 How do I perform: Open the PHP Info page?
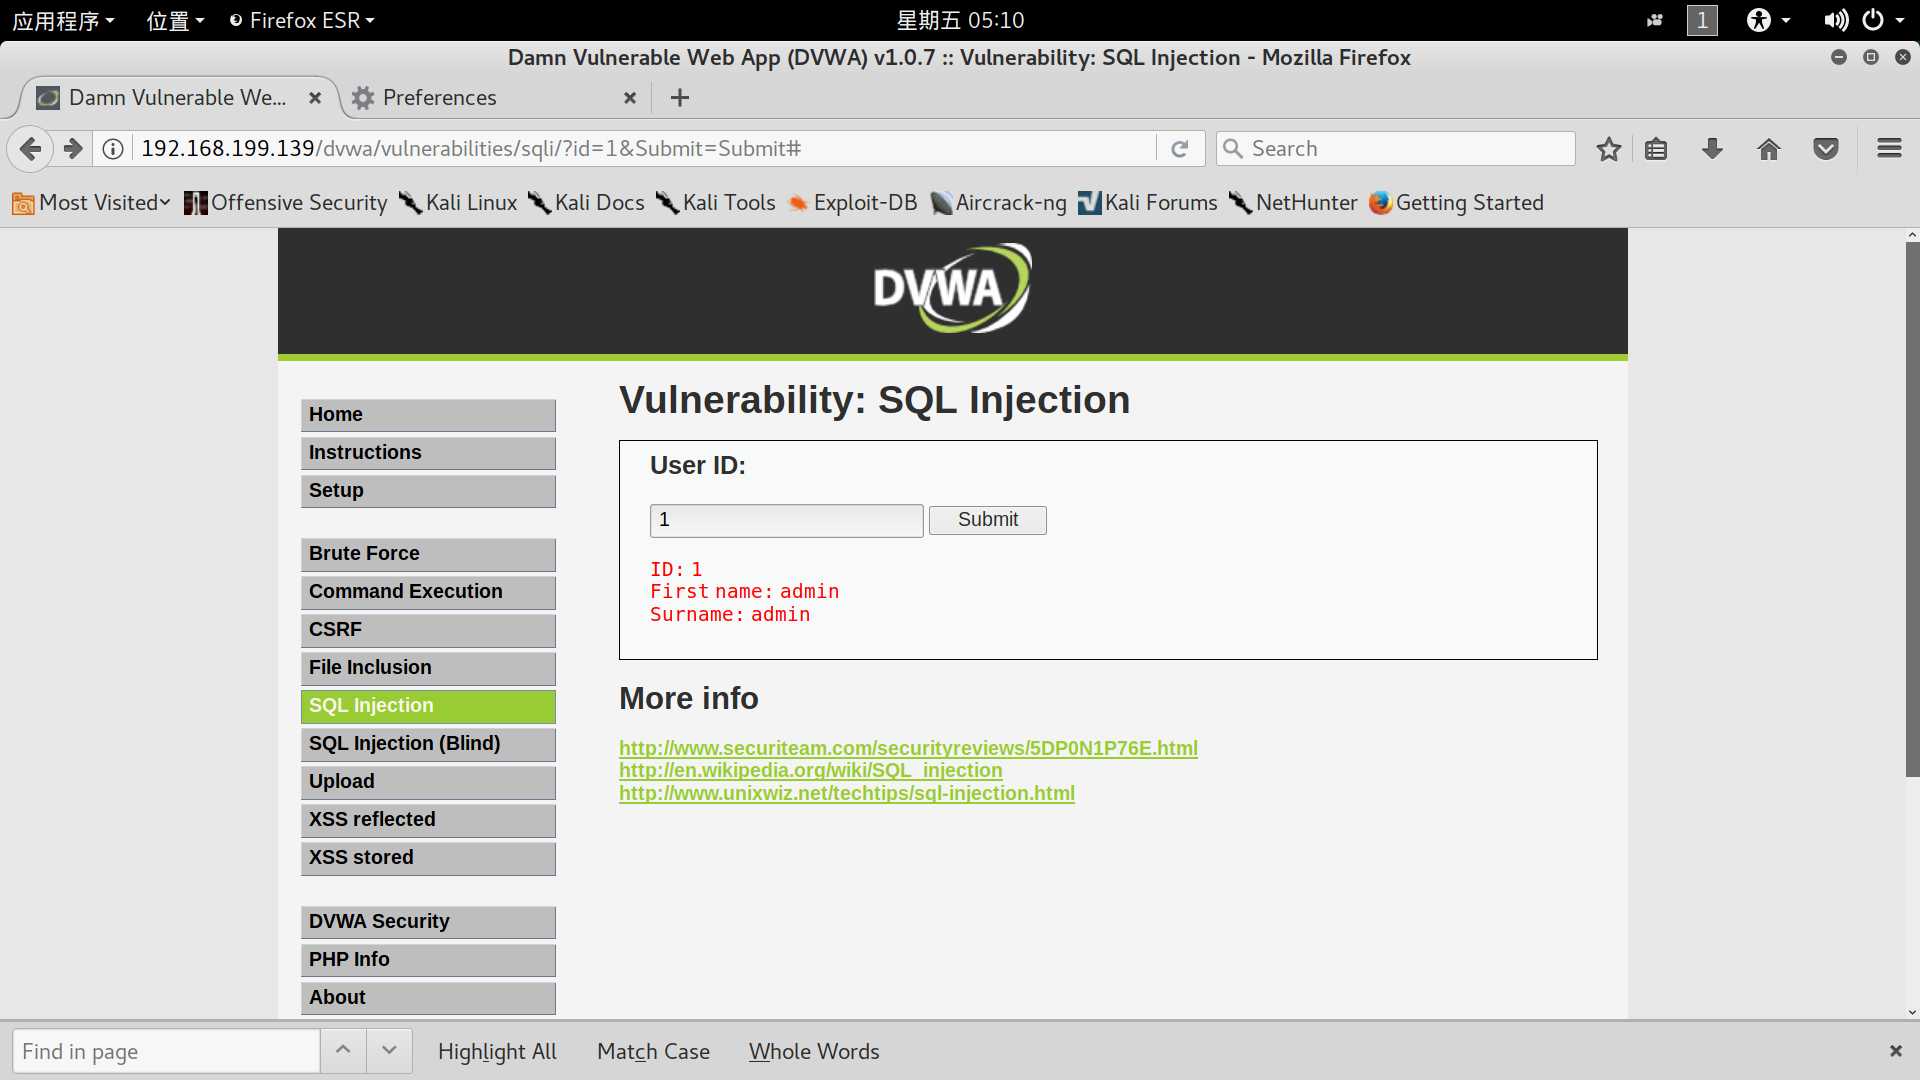428,960
